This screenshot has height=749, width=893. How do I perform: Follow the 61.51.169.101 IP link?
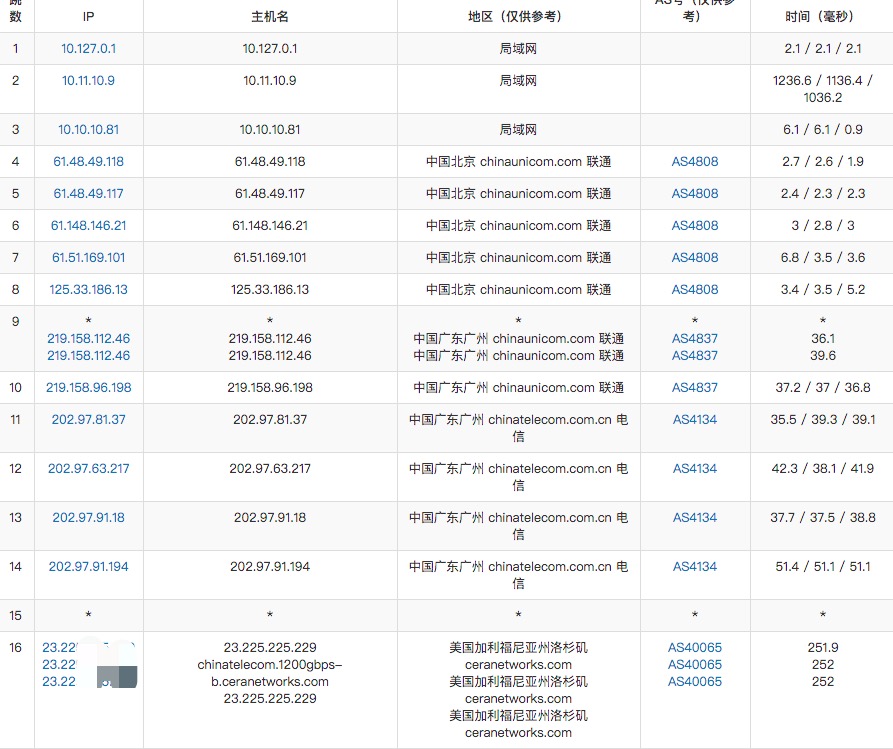[88, 257]
